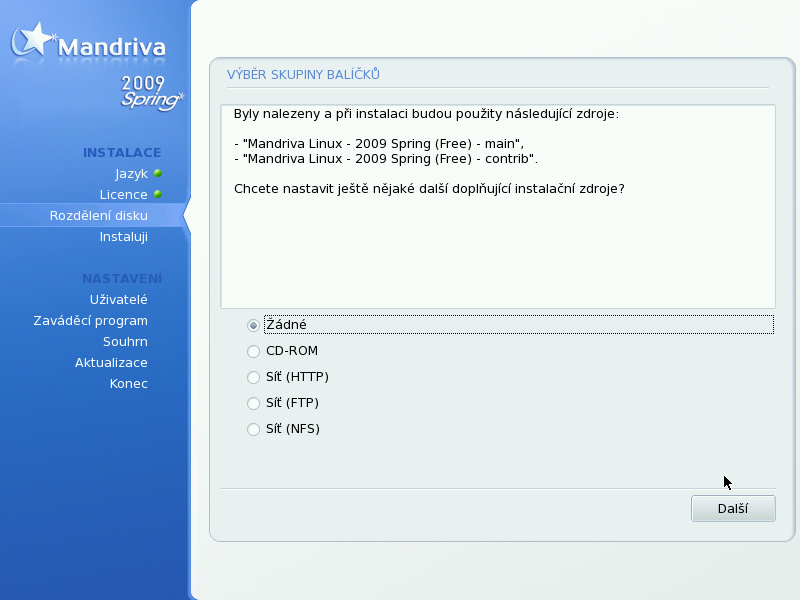The height and width of the screenshot is (600, 800).
Task: Click the Jazyk step in sidebar
Action: click(131, 174)
